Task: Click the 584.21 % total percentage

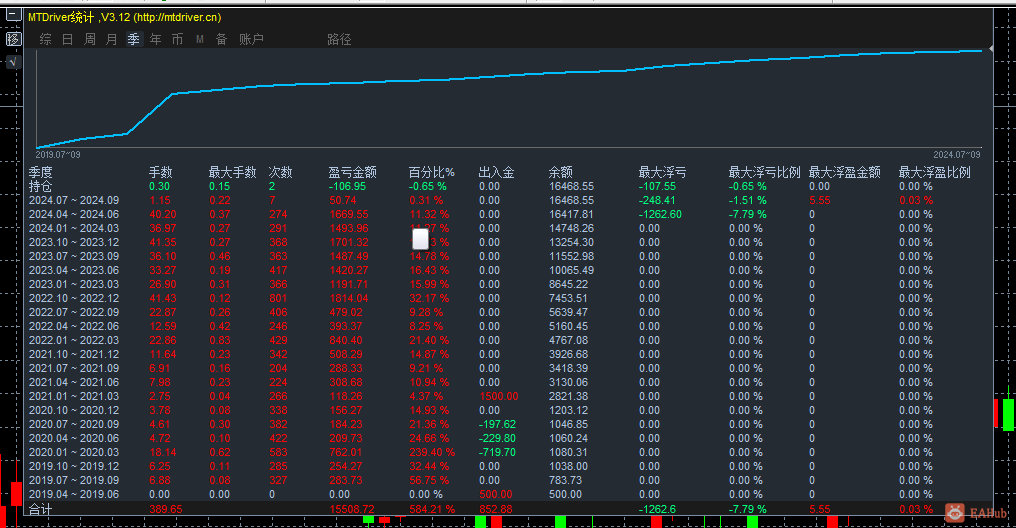Action: click(432, 509)
